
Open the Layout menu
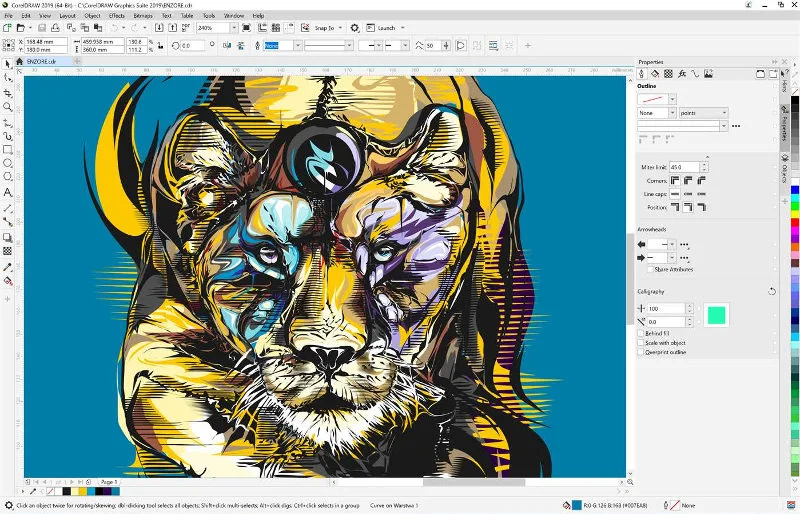(67, 16)
